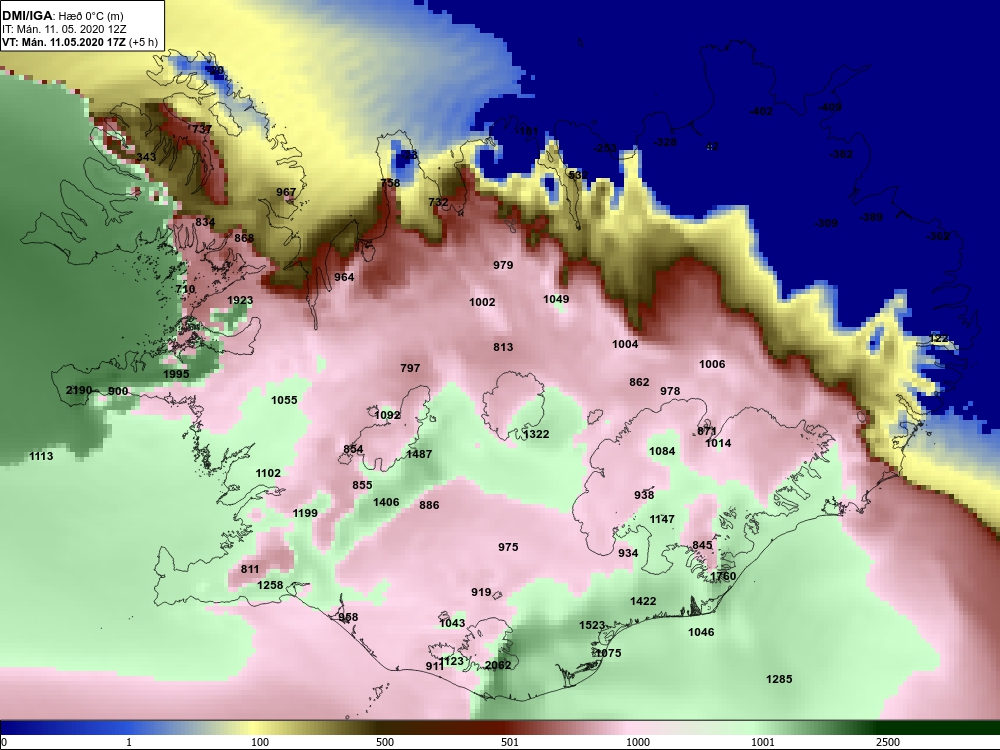Click the map value 964
The image size is (1000, 750).
click(x=344, y=277)
